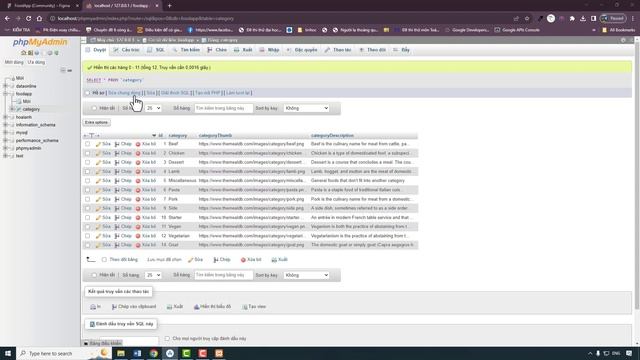Expand the information_schema database node
640x360 pixels.
click(x=5, y=125)
